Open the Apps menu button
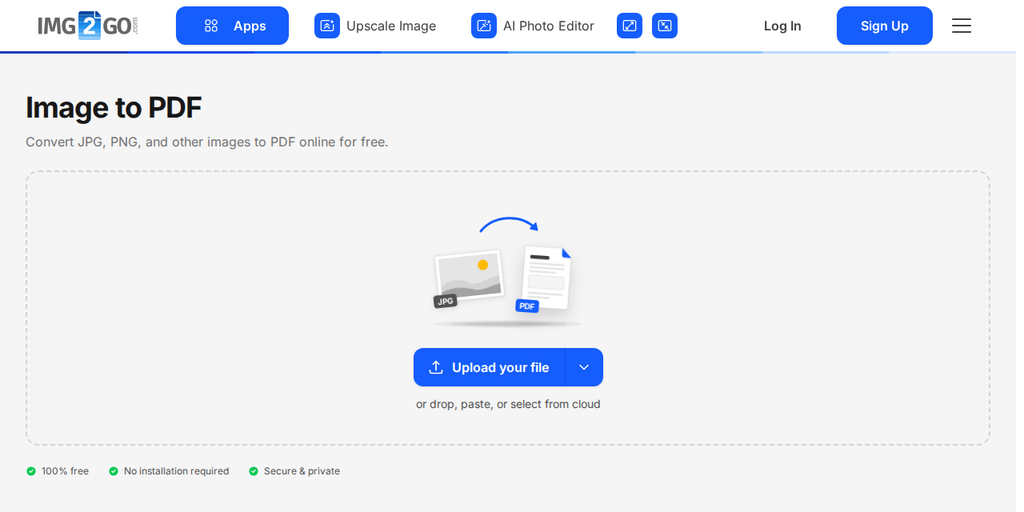This screenshot has width=1024, height=512. point(234,26)
